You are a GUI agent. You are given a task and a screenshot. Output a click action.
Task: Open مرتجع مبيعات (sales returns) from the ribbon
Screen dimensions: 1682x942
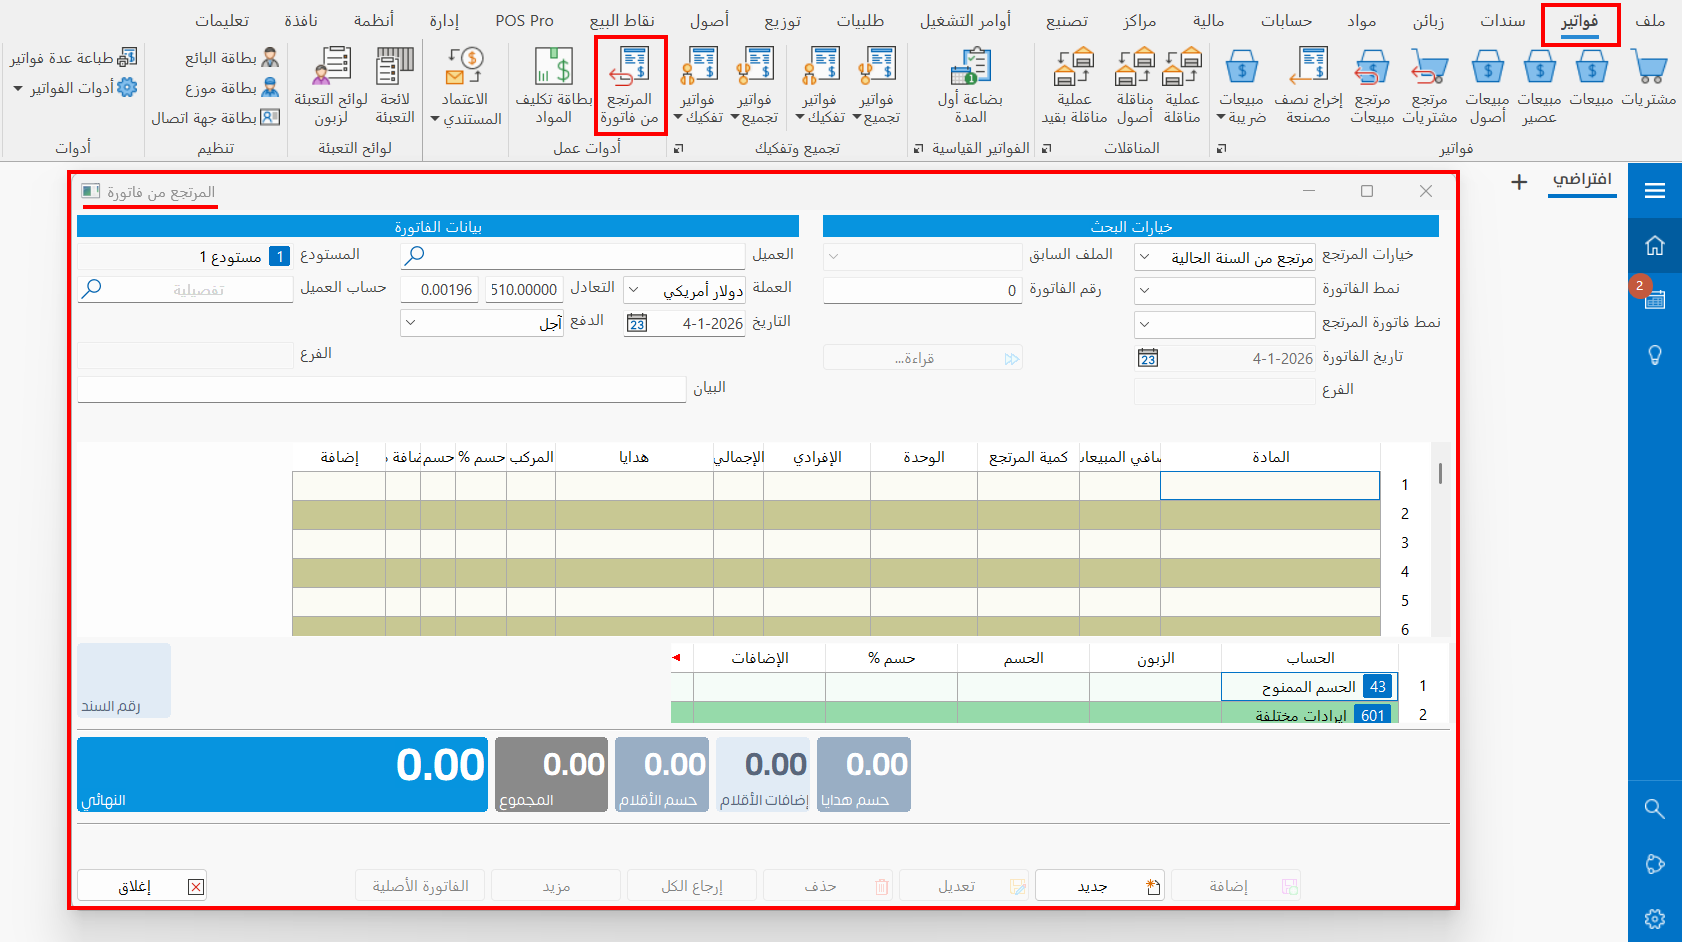pos(1372,85)
